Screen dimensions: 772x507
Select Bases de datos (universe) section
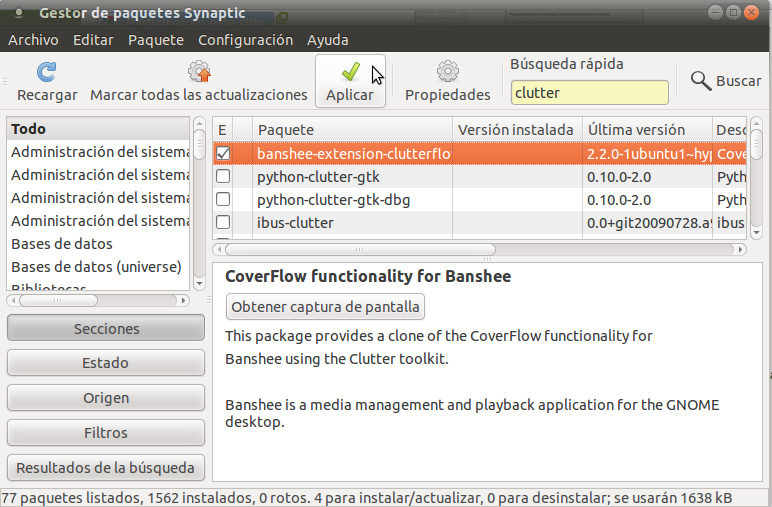(x=97, y=267)
